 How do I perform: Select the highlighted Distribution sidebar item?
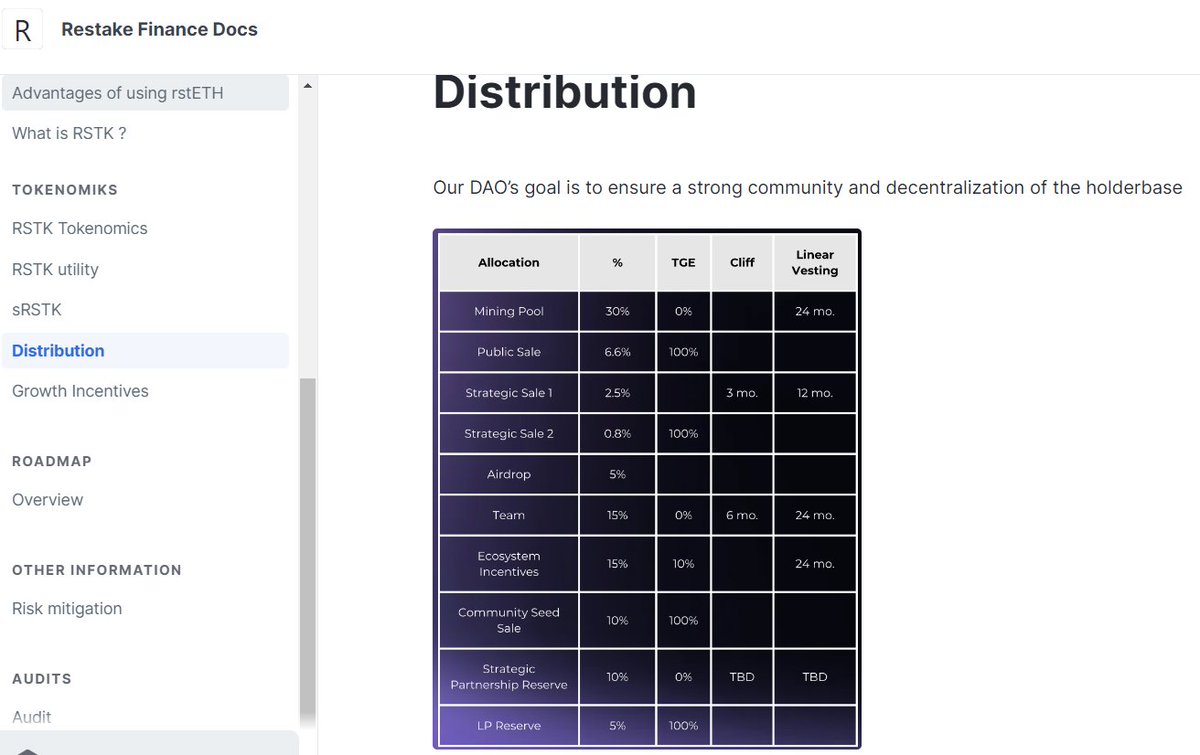coord(57,350)
